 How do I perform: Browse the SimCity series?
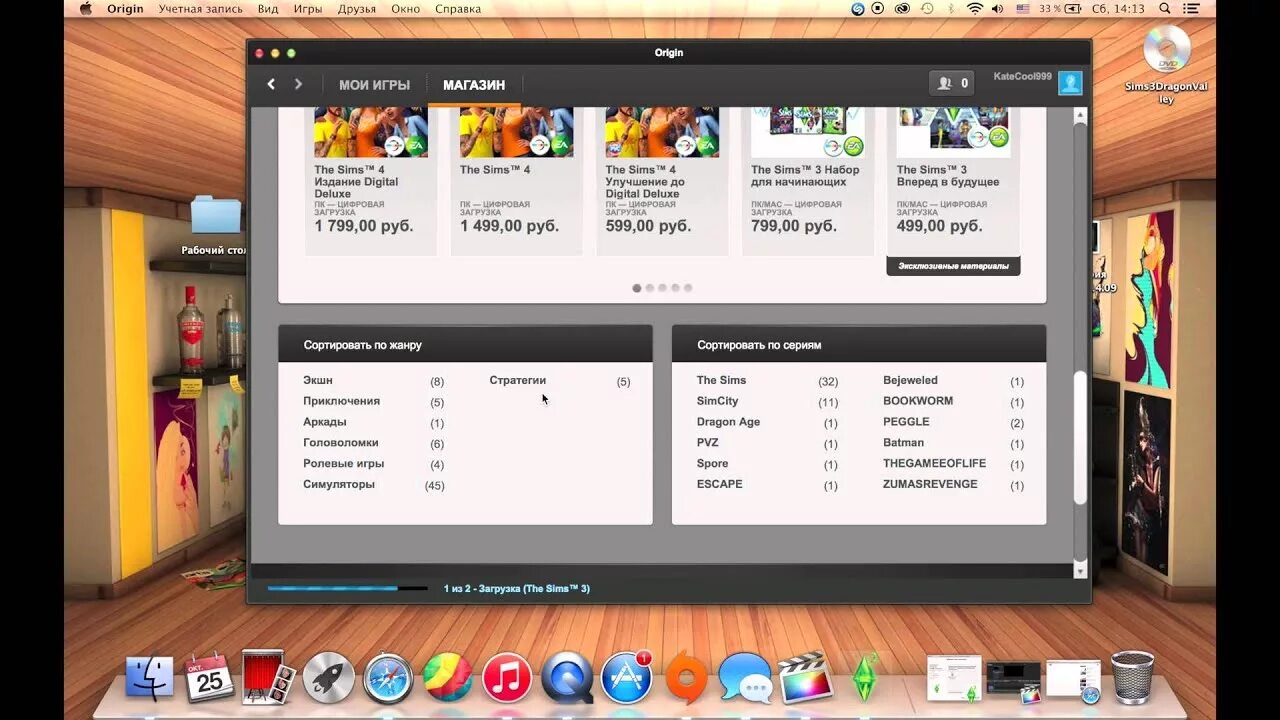(x=717, y=401)
